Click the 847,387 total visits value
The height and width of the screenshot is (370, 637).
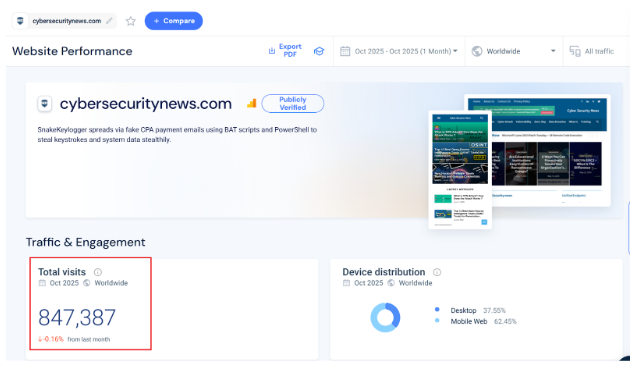coord(77,318)
